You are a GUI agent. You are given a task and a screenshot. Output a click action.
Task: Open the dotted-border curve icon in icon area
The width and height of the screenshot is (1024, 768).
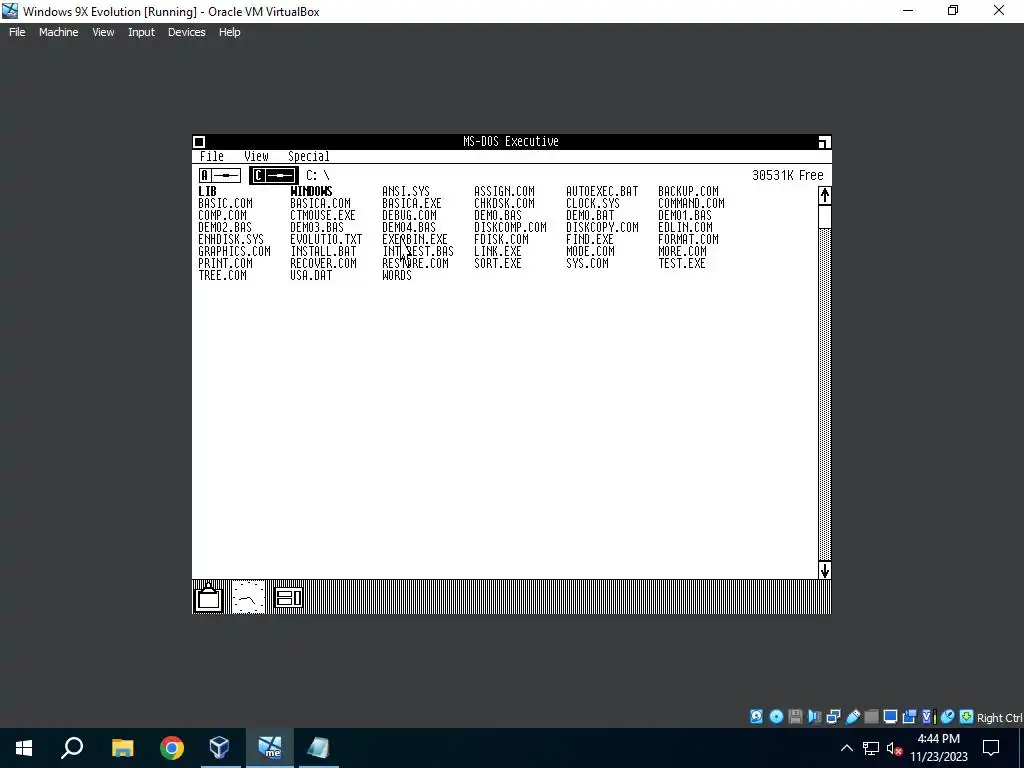(248, 597)
